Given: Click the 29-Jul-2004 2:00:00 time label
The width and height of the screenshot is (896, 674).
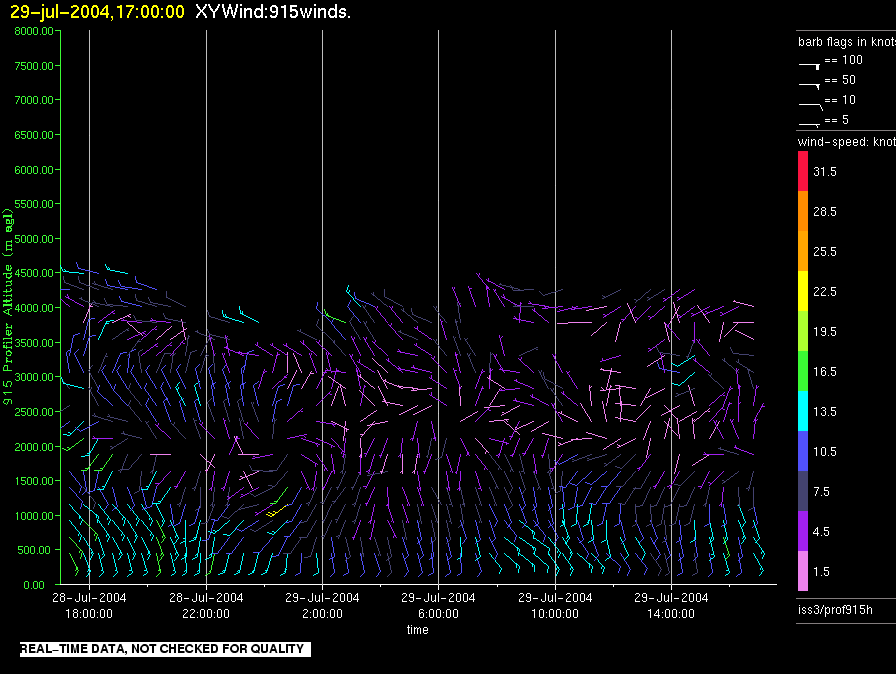Looking at the screenshot, I should [322, 605].
